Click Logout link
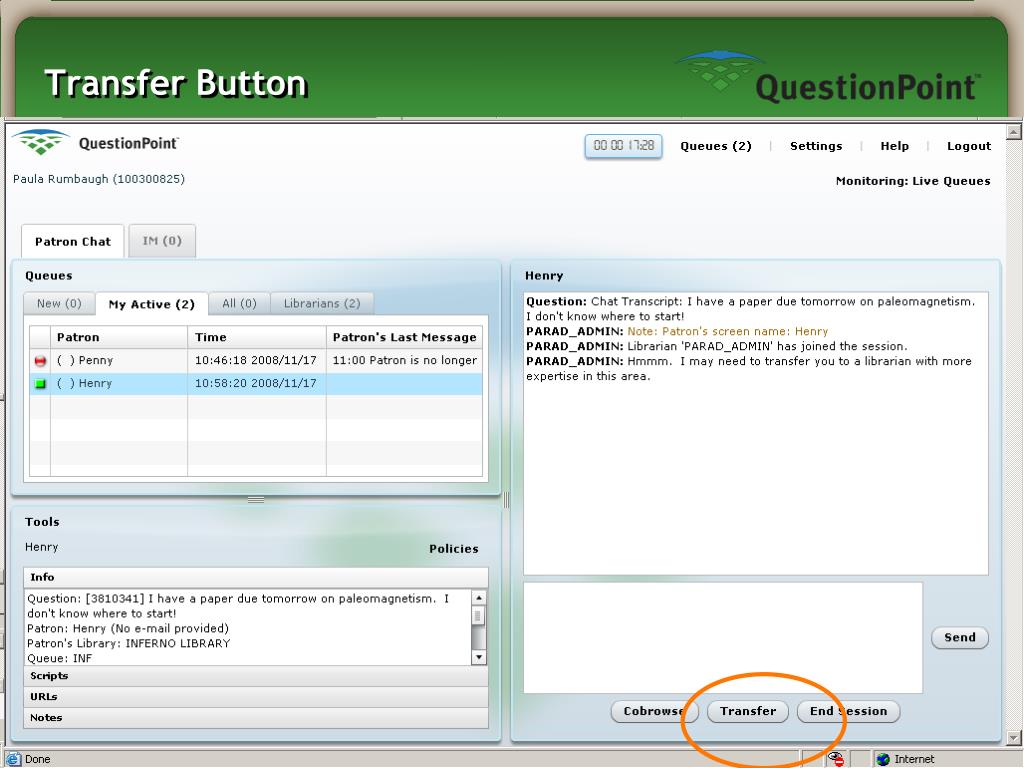The image size is (1024, 768). coord(968,146)
